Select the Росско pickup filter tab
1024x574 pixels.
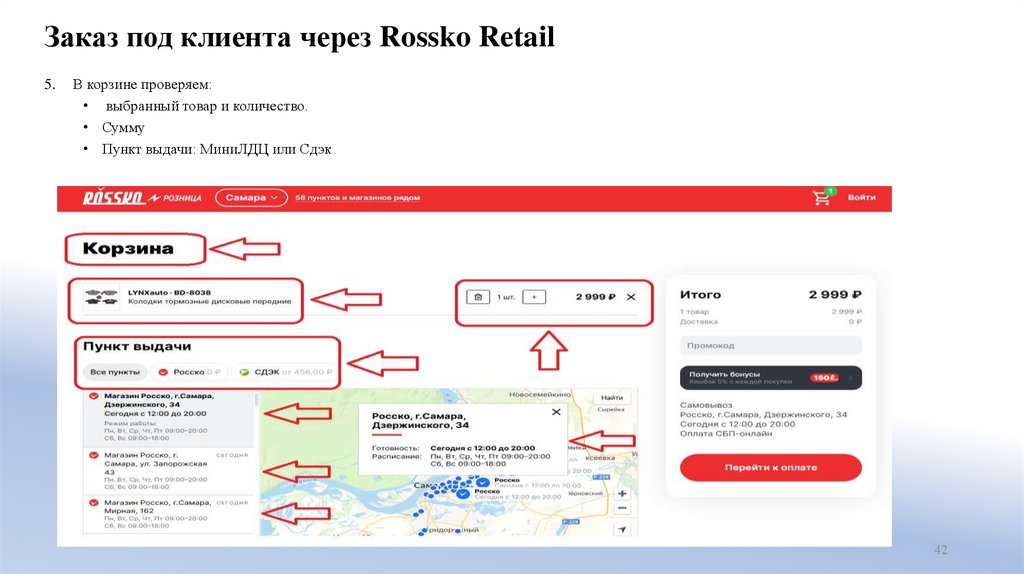coord(189,372)
